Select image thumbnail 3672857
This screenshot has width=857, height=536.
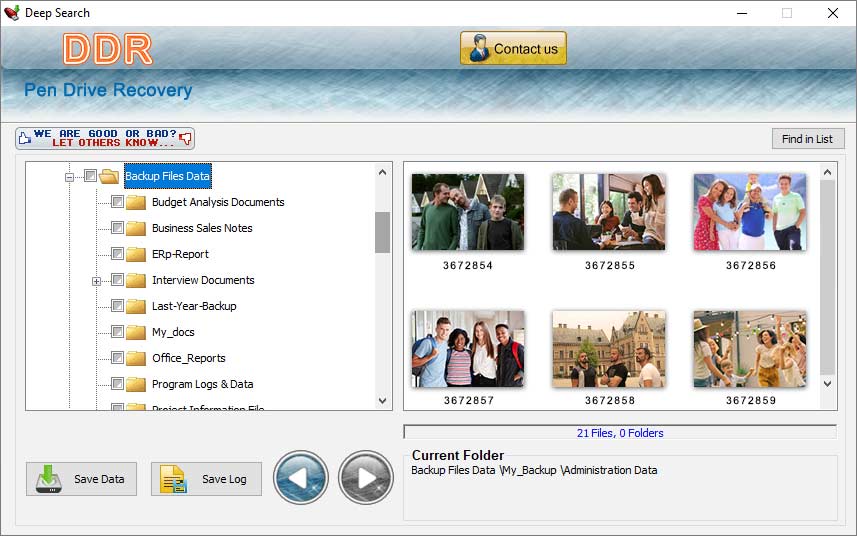click(468, 349)
